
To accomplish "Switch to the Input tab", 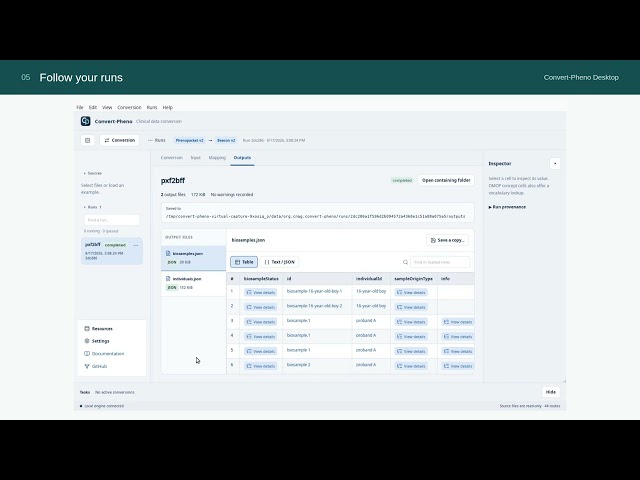I will [x=196, y=158].
